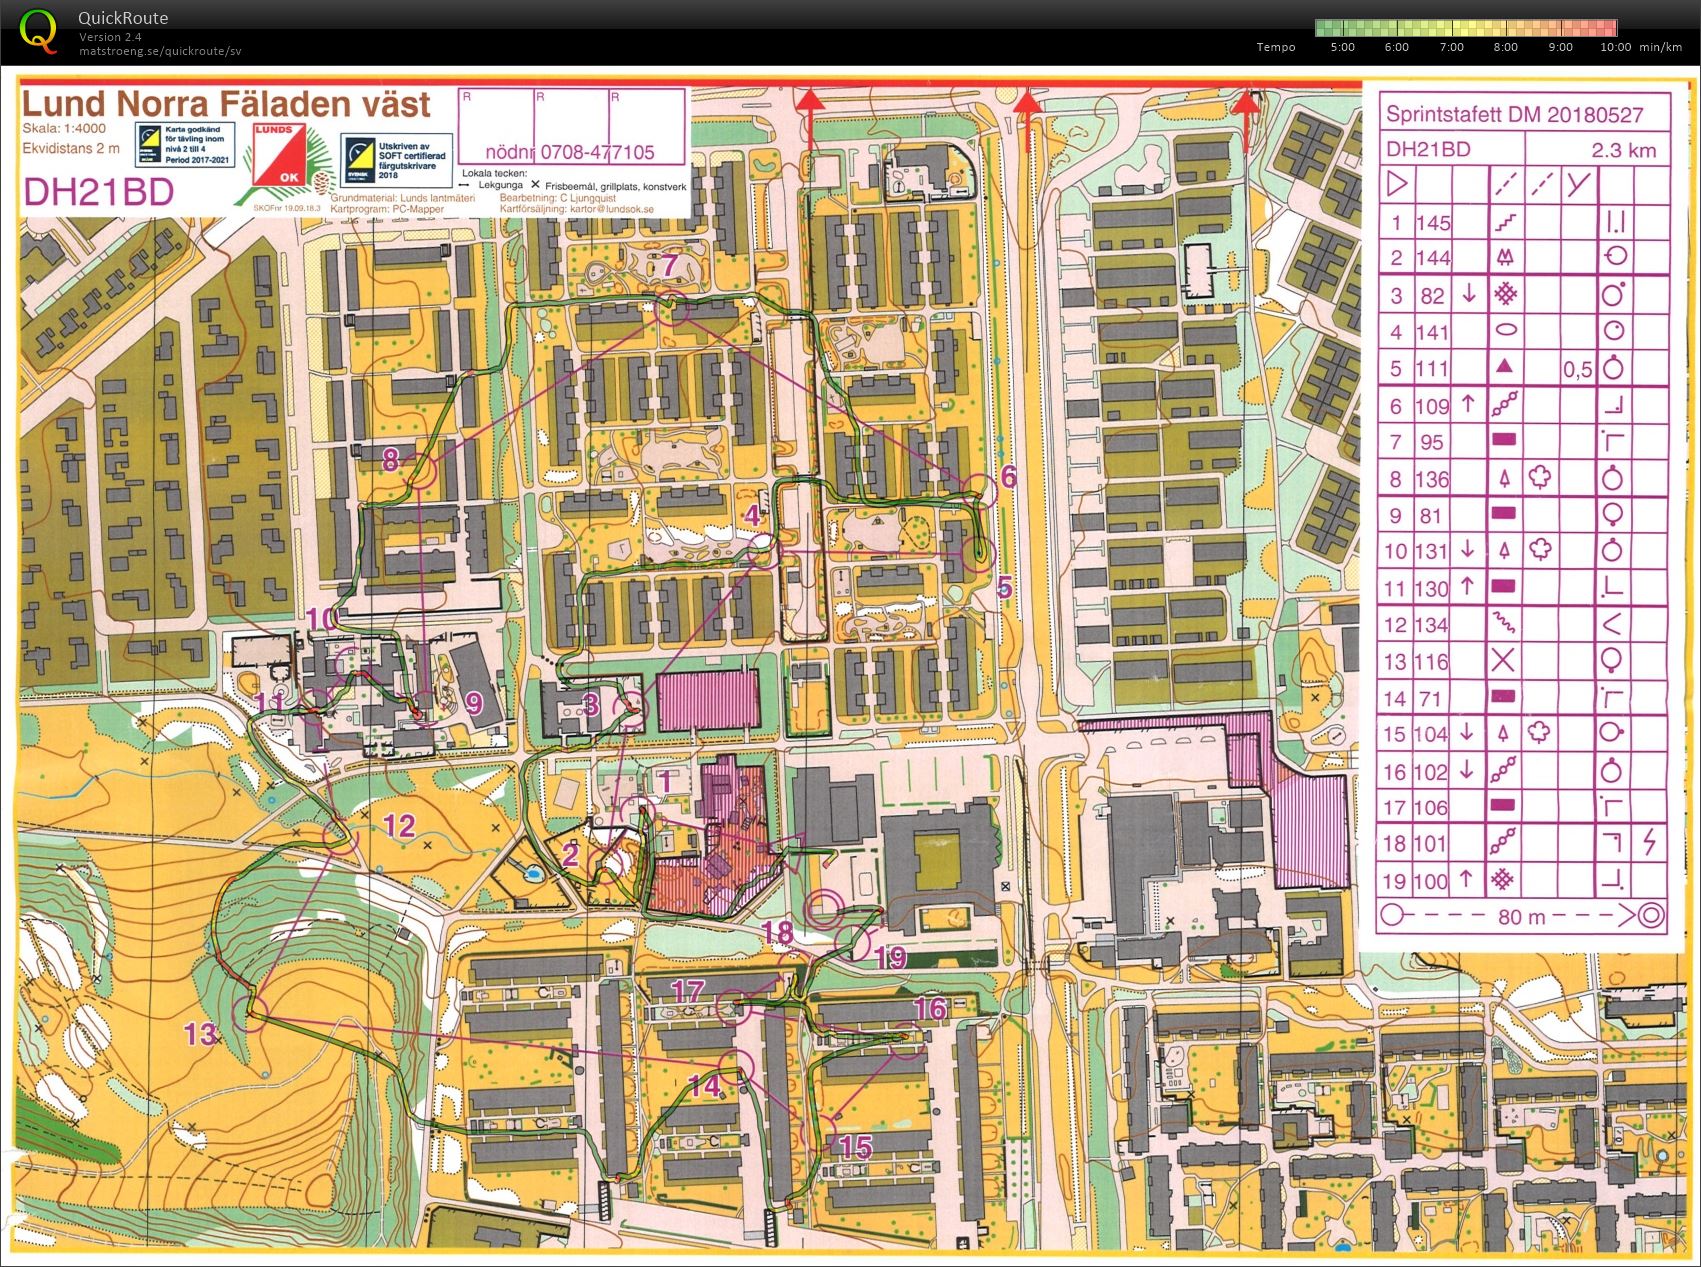Click the QuickRoute title text
The width and height of the screenshot is (1701, 1267).
[123, 18]
